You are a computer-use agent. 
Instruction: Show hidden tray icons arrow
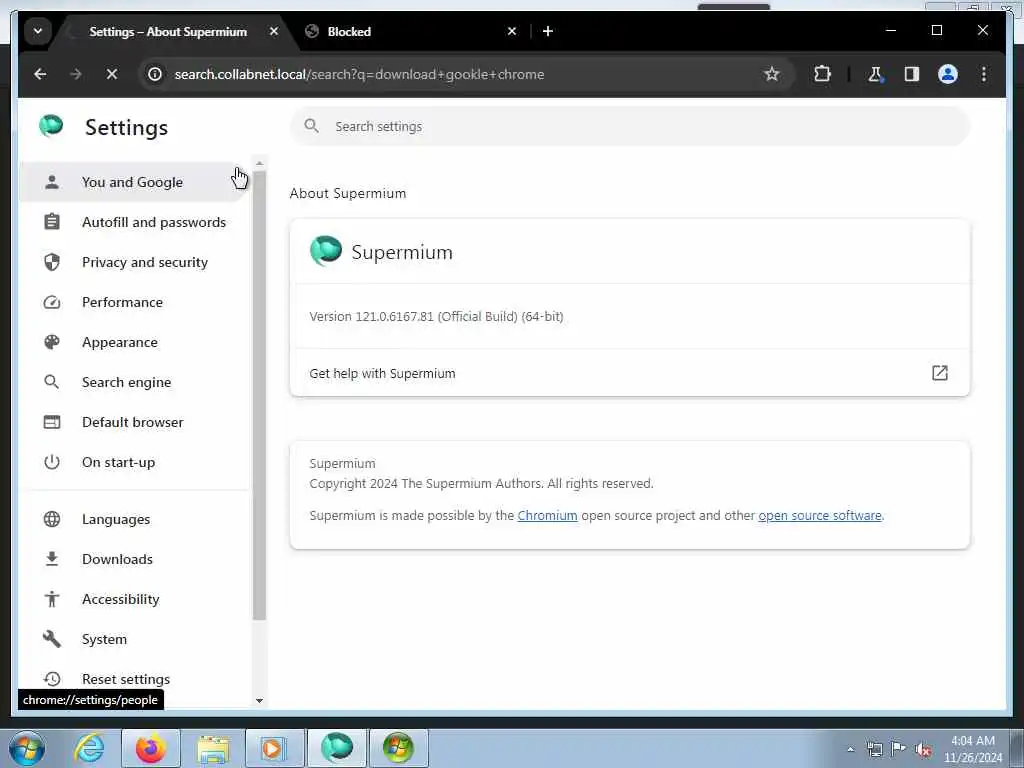[x=850, y=749]
